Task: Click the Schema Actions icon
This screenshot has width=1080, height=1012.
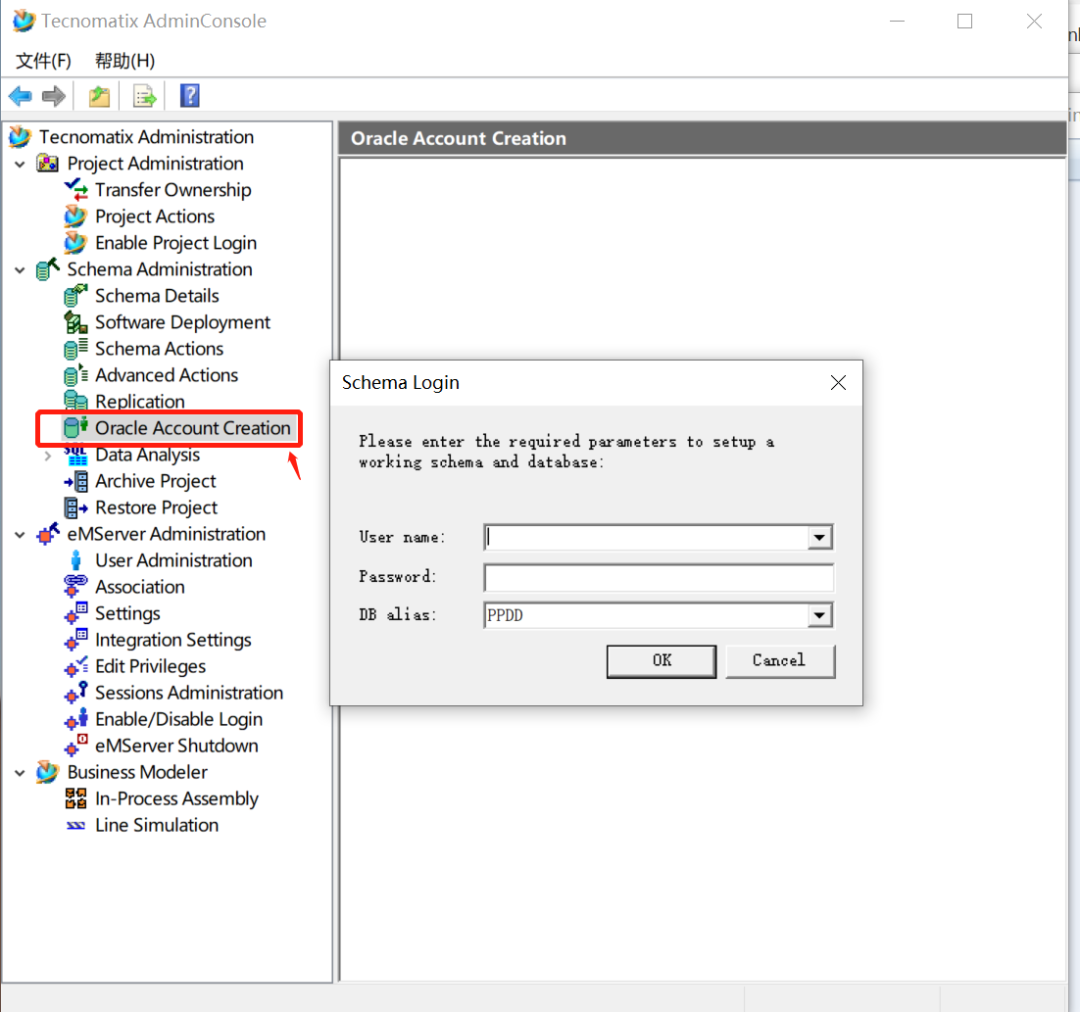Action: (76, 349)
